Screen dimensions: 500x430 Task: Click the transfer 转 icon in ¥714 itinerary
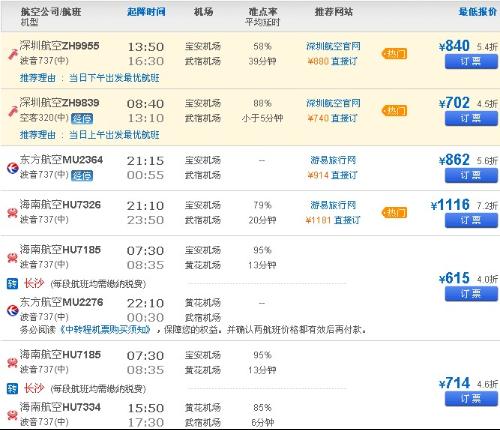click(x=12, y=389)
